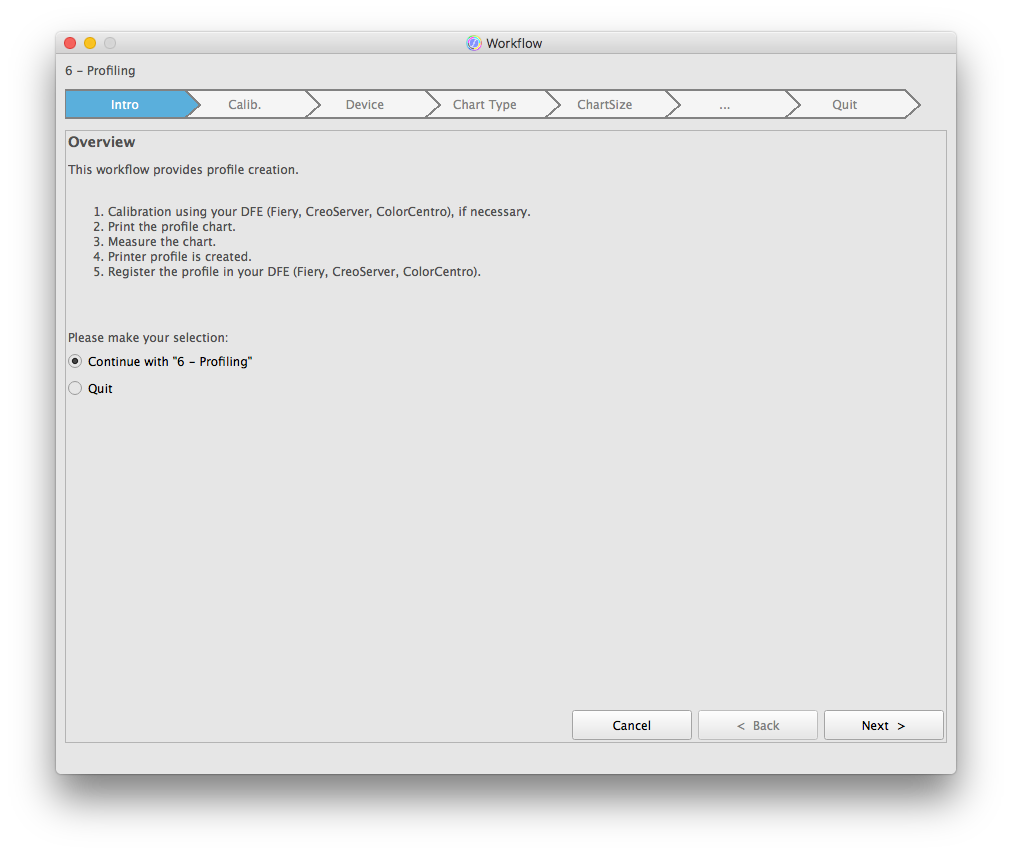Open the Chart Type step
The image size is (1012, 854).
point(485,105)
